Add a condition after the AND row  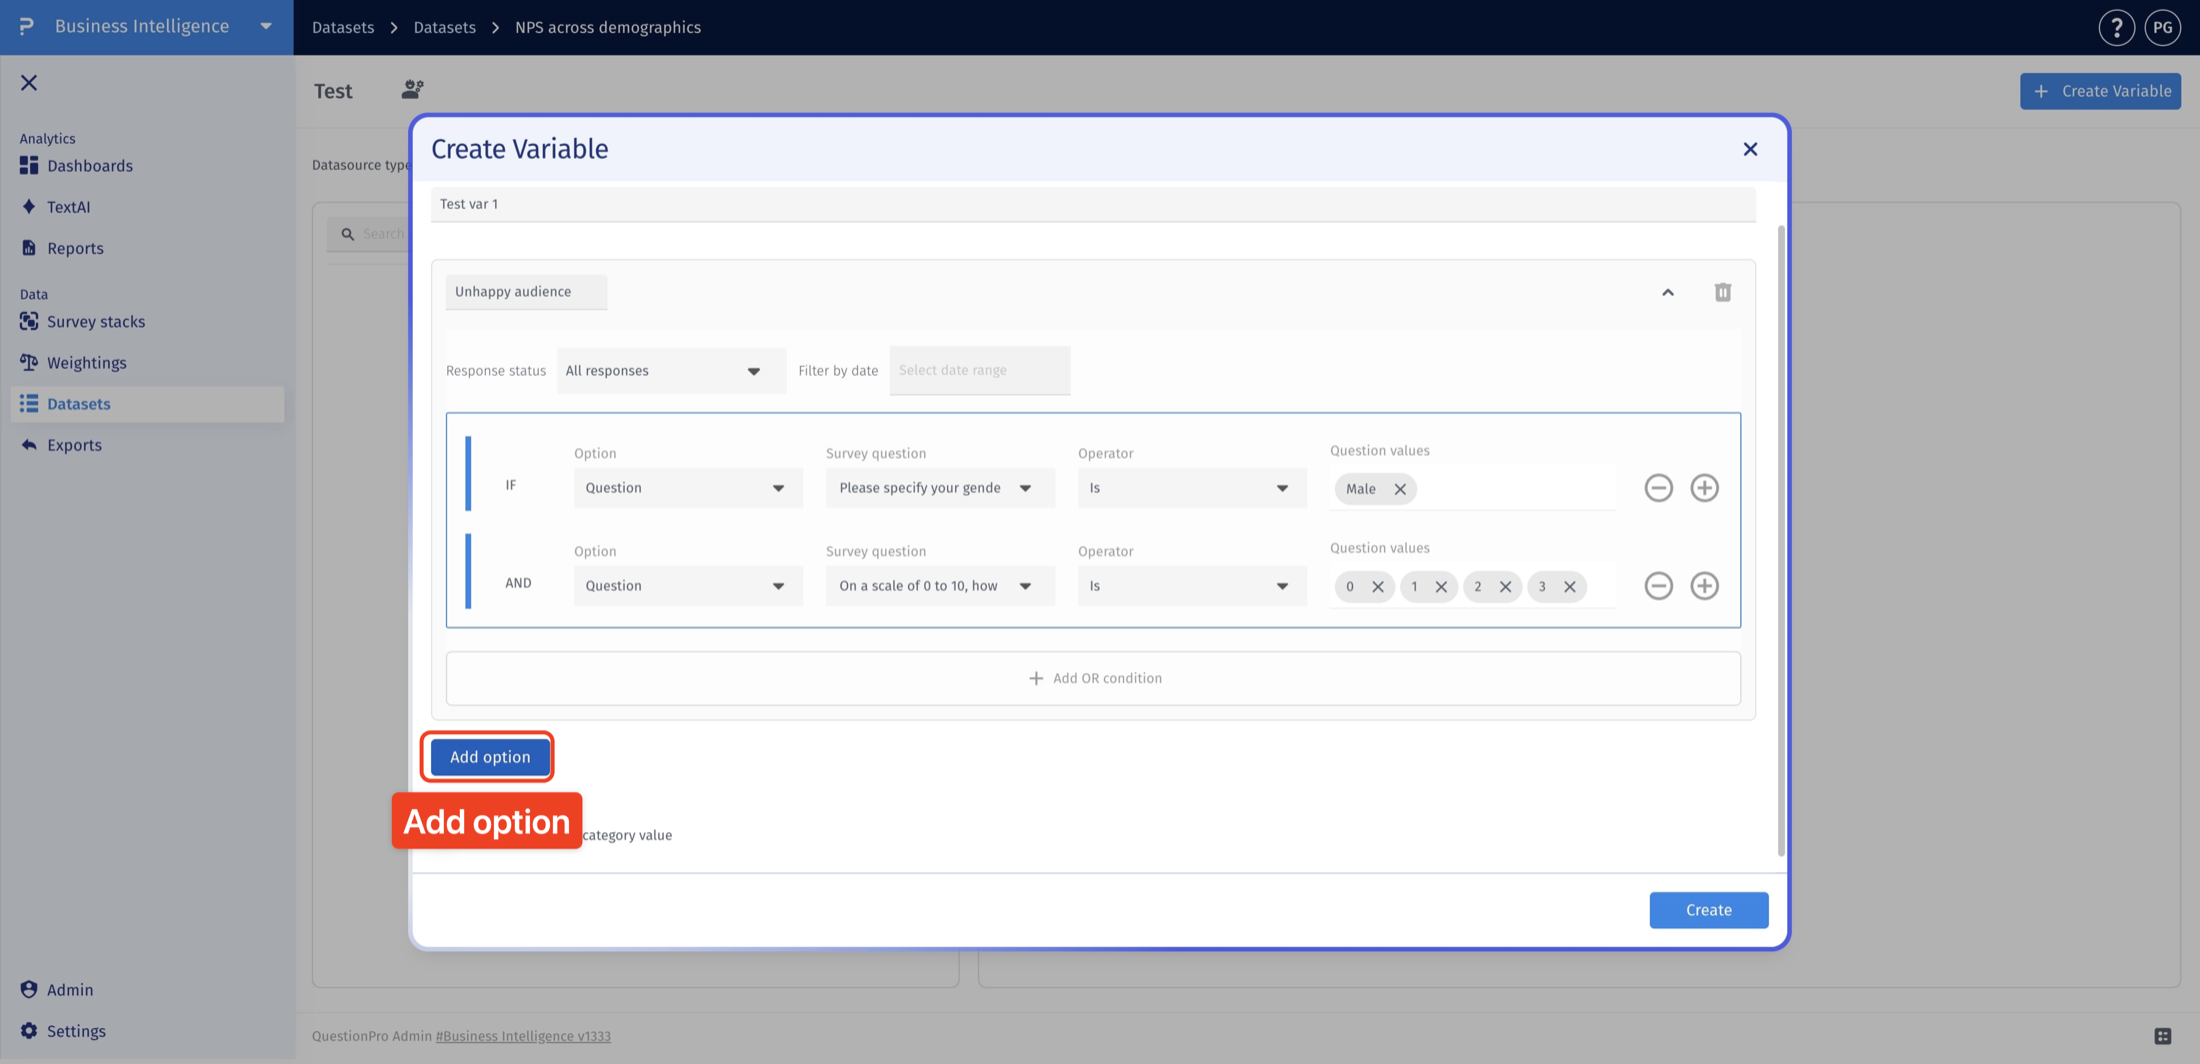point(1704,586)
